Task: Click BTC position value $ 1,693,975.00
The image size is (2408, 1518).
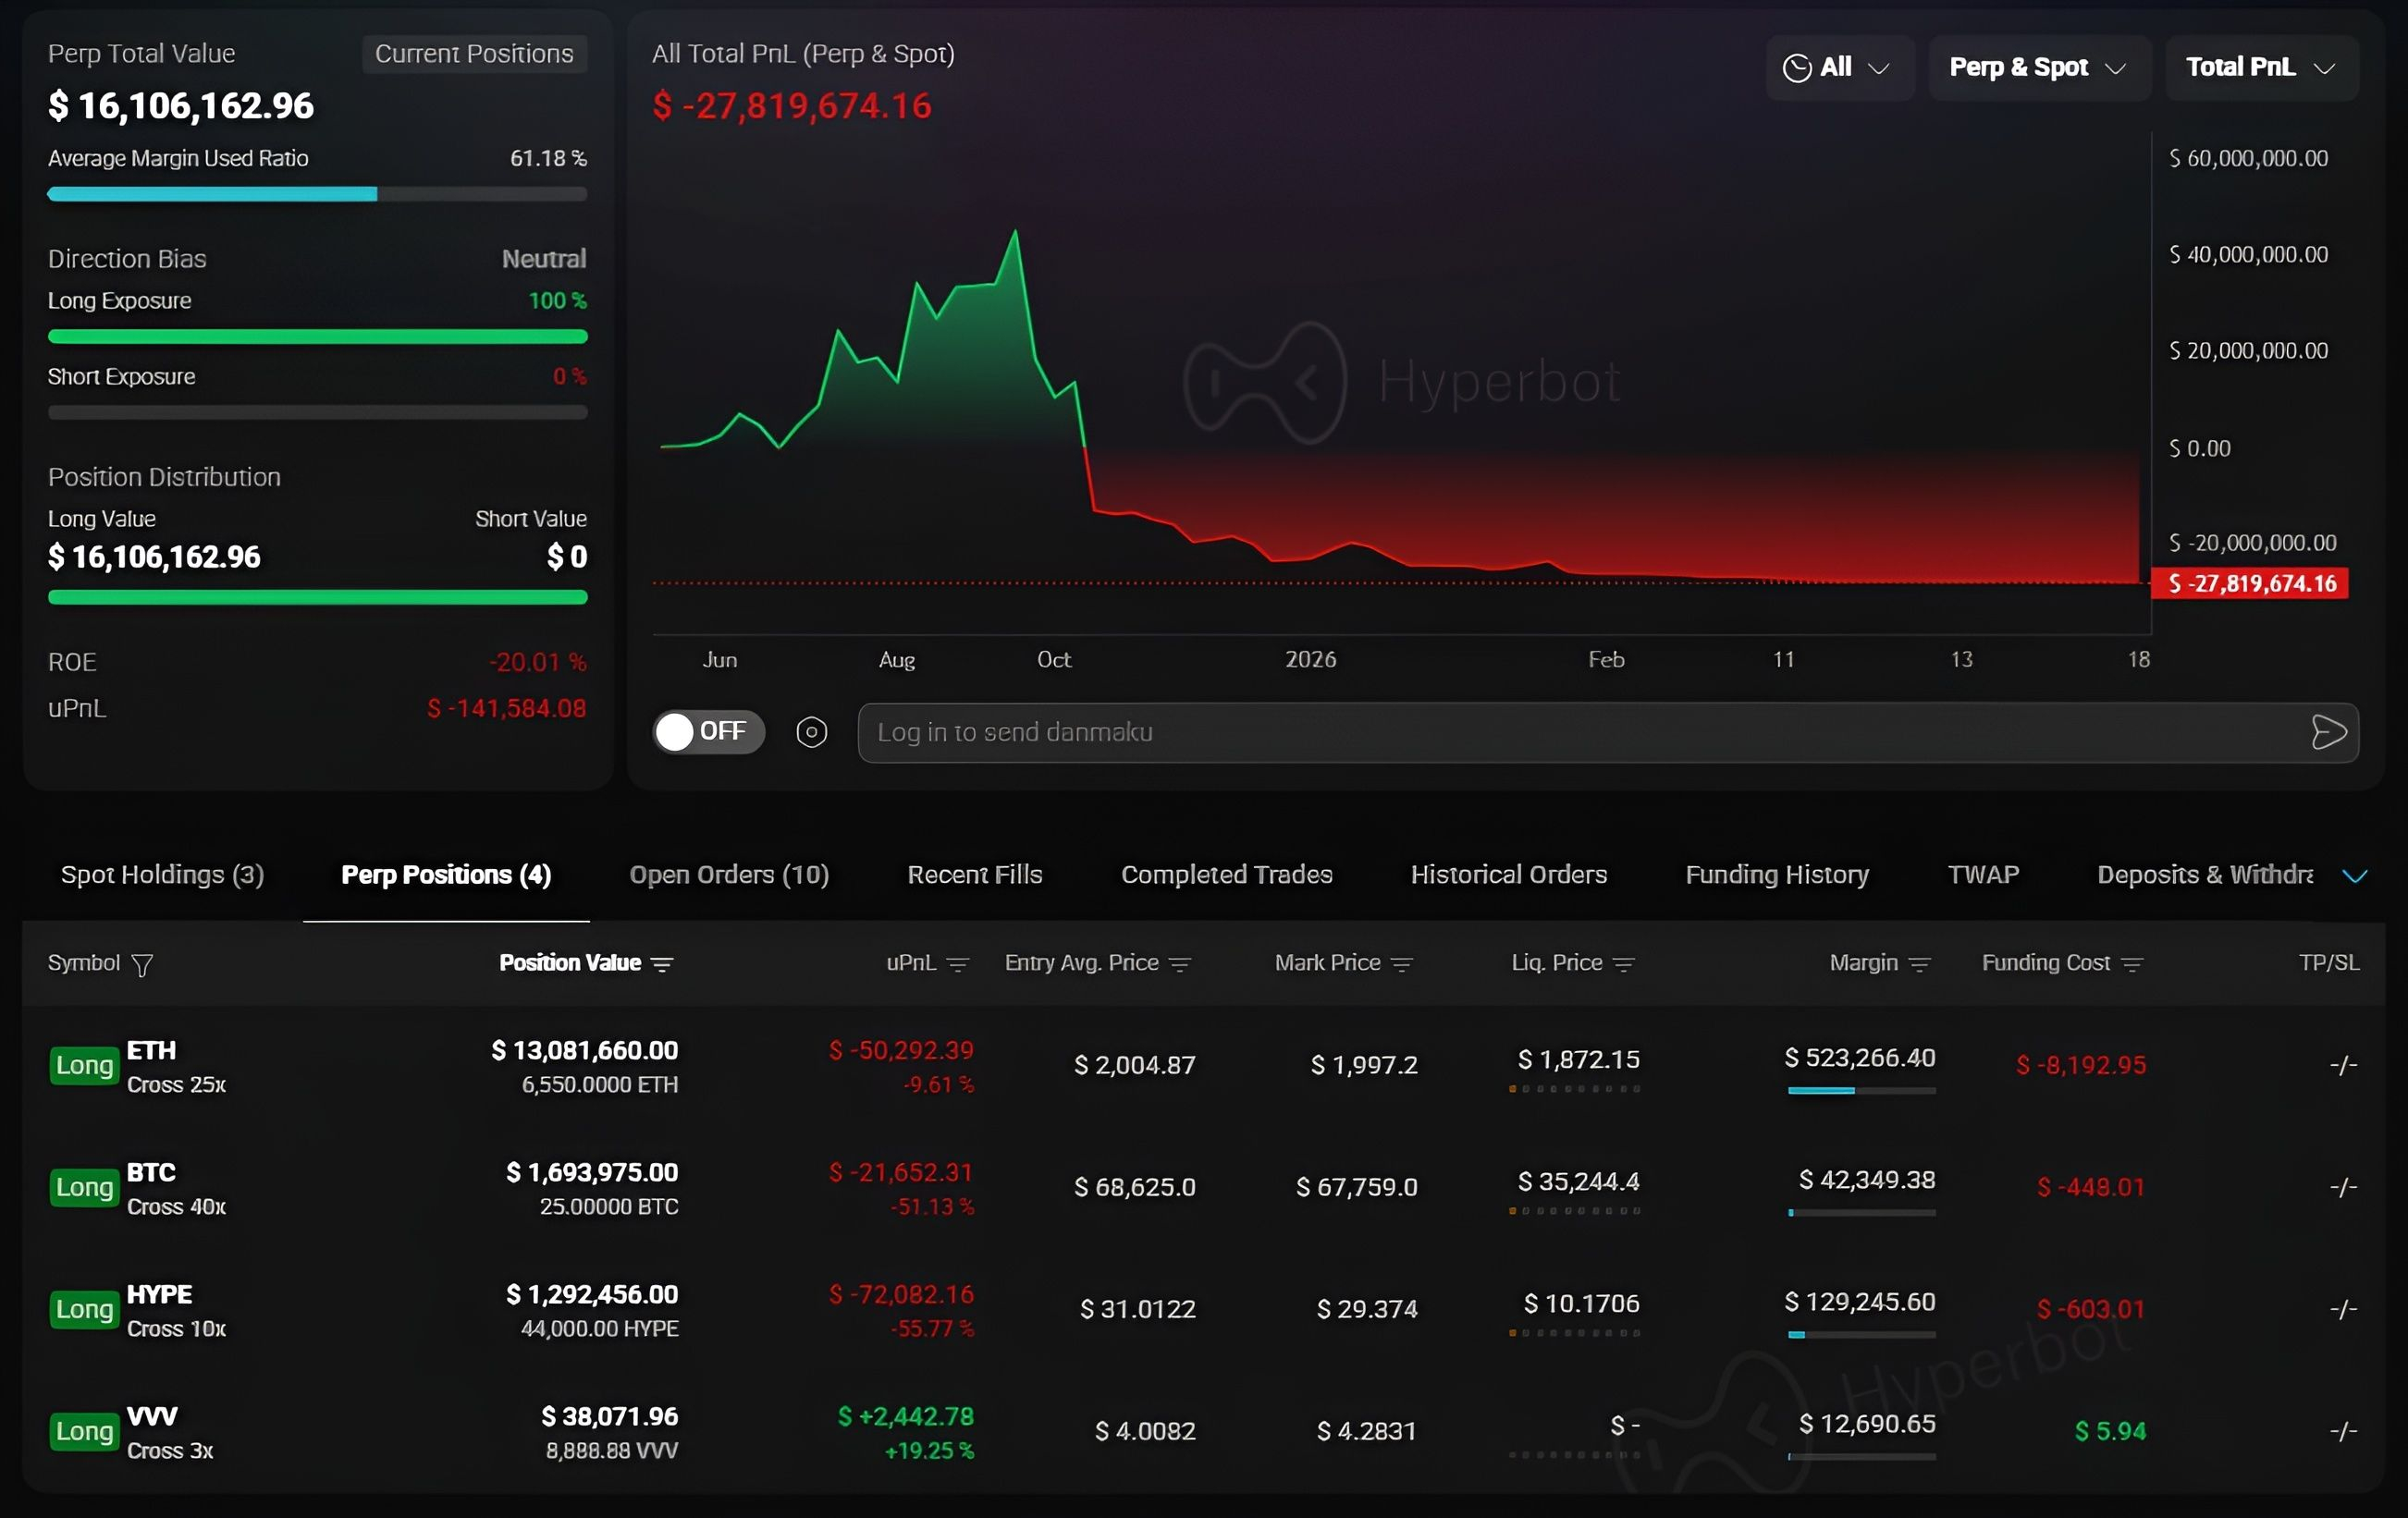Action: tap(592, 1173)
